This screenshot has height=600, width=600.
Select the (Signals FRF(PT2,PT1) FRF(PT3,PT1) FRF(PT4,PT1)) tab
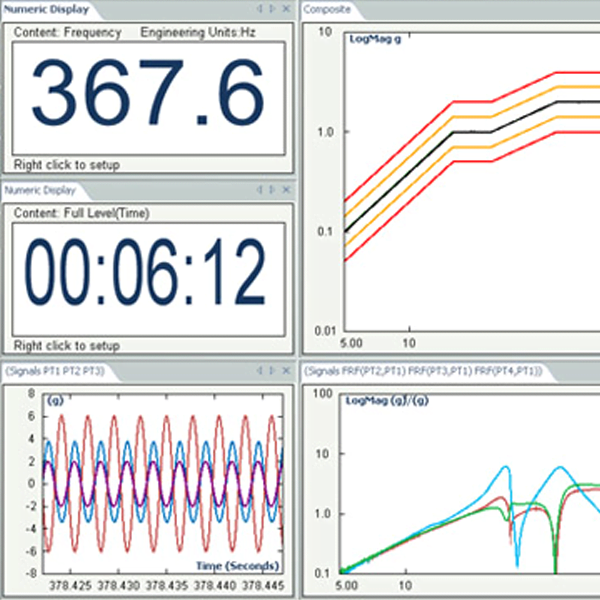tap(423, 371)
